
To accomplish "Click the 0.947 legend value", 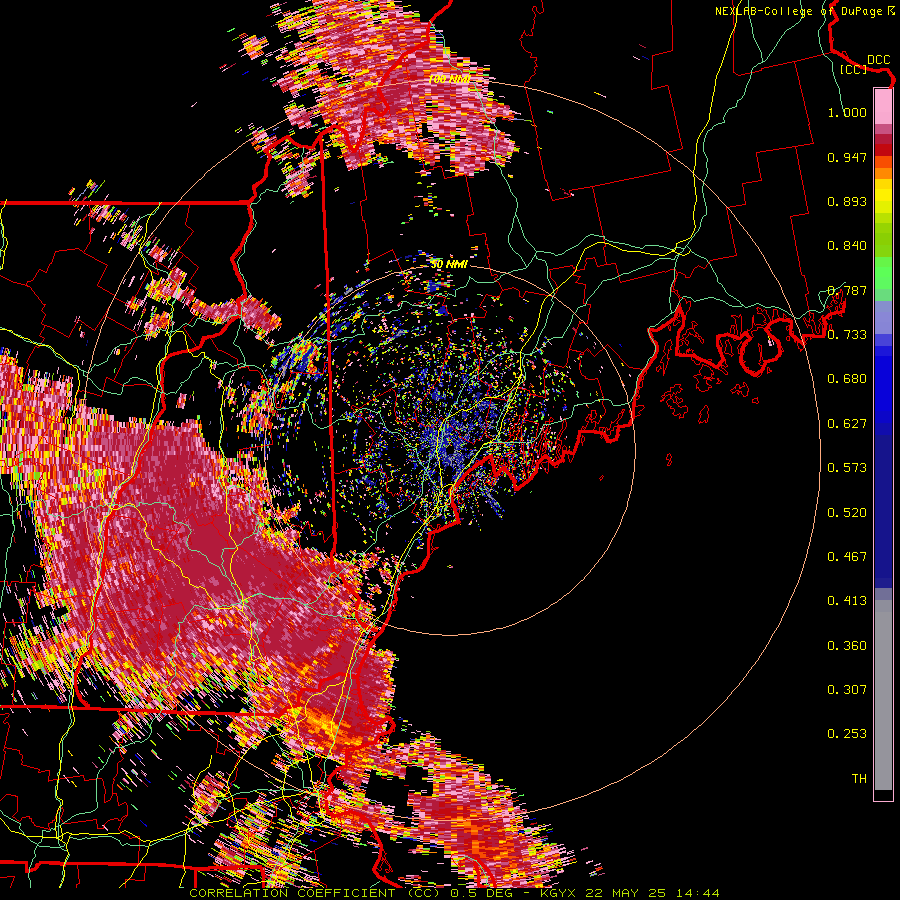I will click(x=847, y=157).
